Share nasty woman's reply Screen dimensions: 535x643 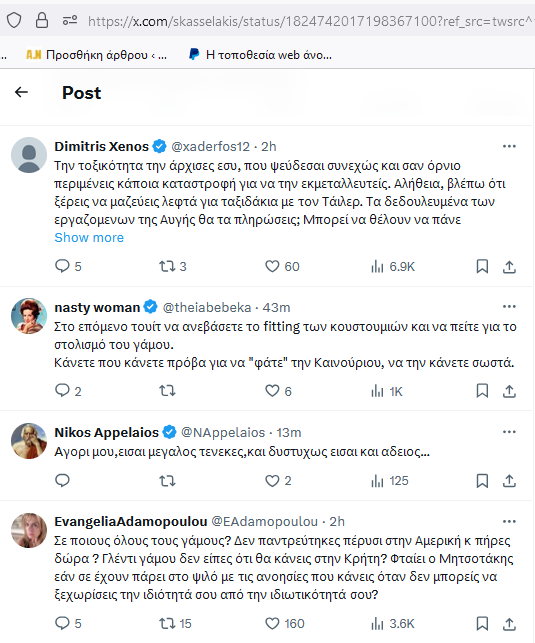[x=509, y=391]
